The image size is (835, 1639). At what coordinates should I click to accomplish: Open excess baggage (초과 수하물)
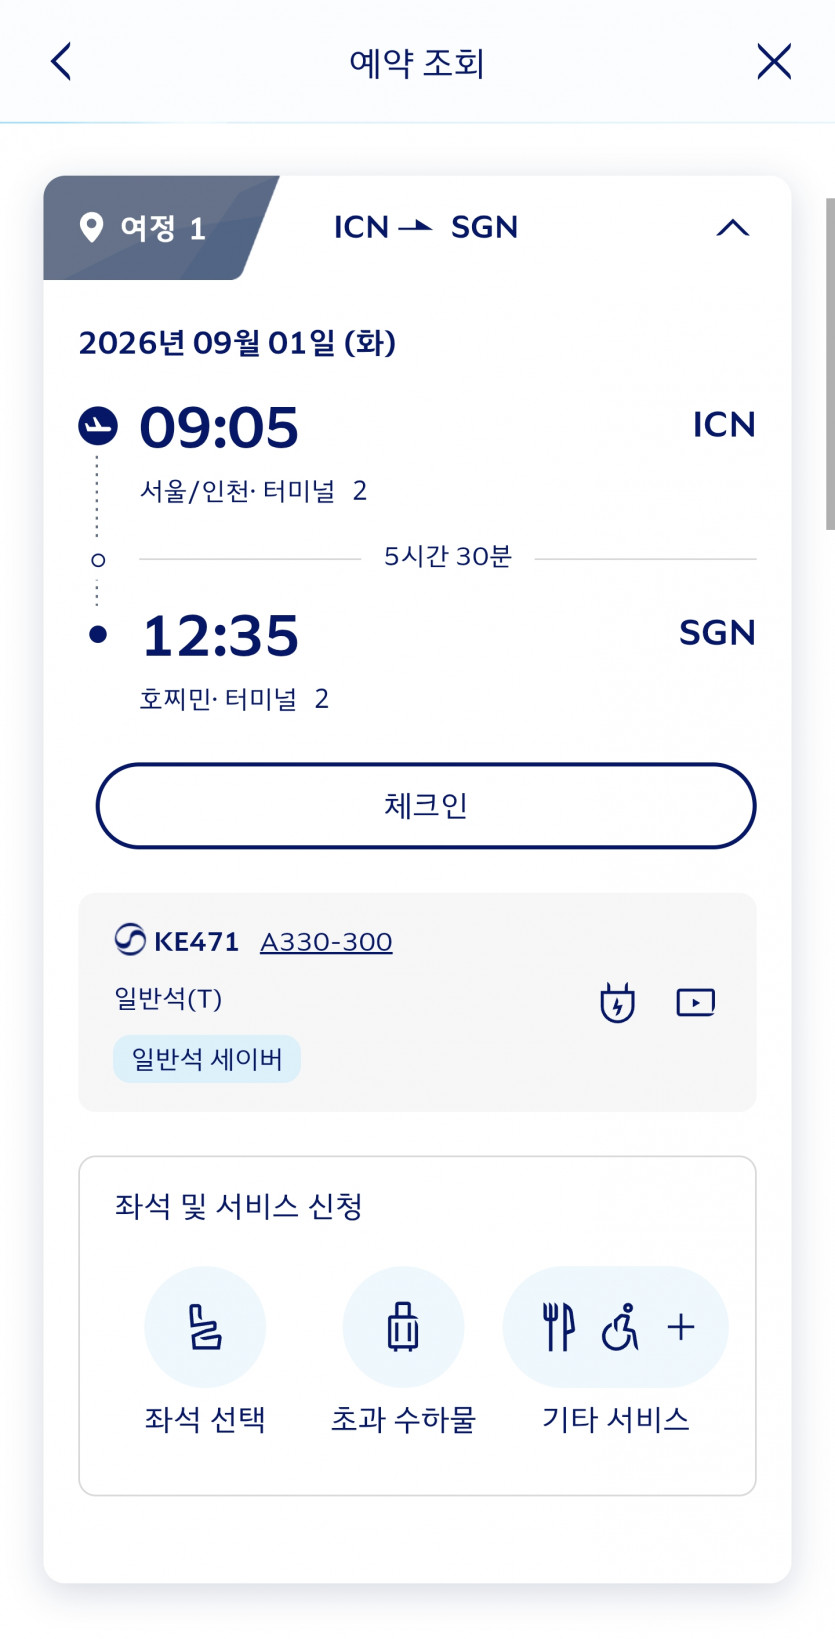tap(403, 1327)
